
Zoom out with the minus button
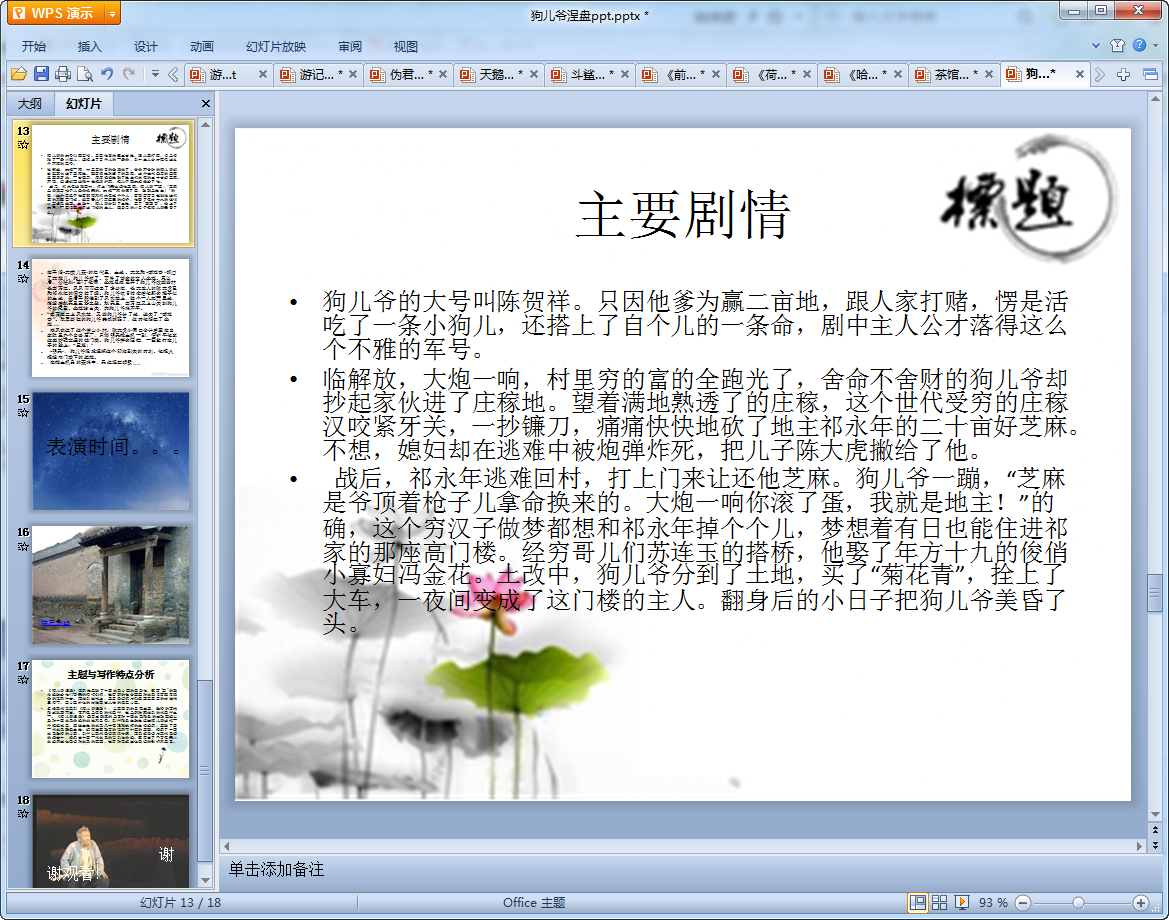pyautogui.click(x=1024, y=903)
